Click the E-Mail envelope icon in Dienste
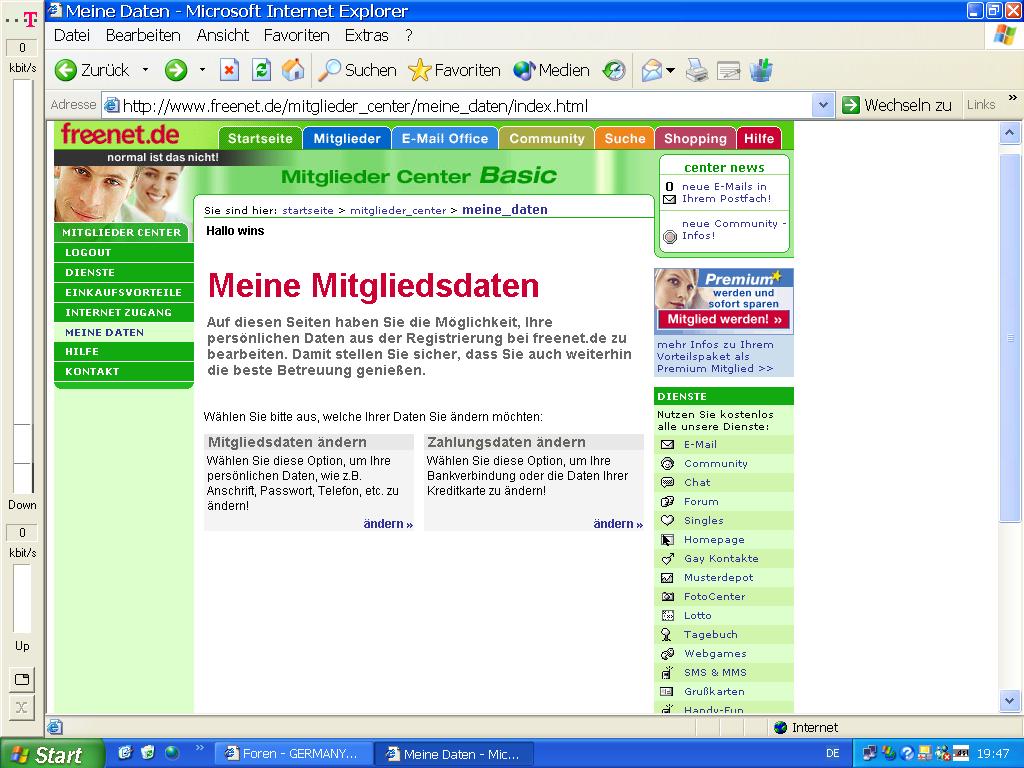The image size is (1024, 768). (x=667, y=445)
